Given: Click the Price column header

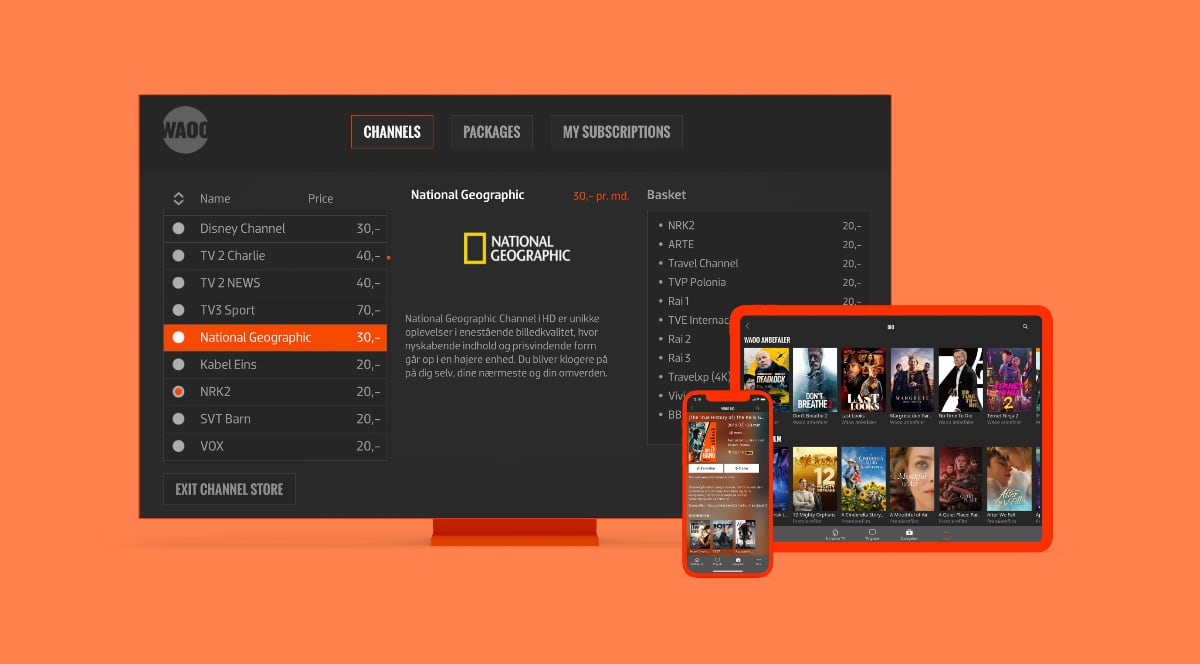Looking at the screenshot, I should tap(321, 198).
